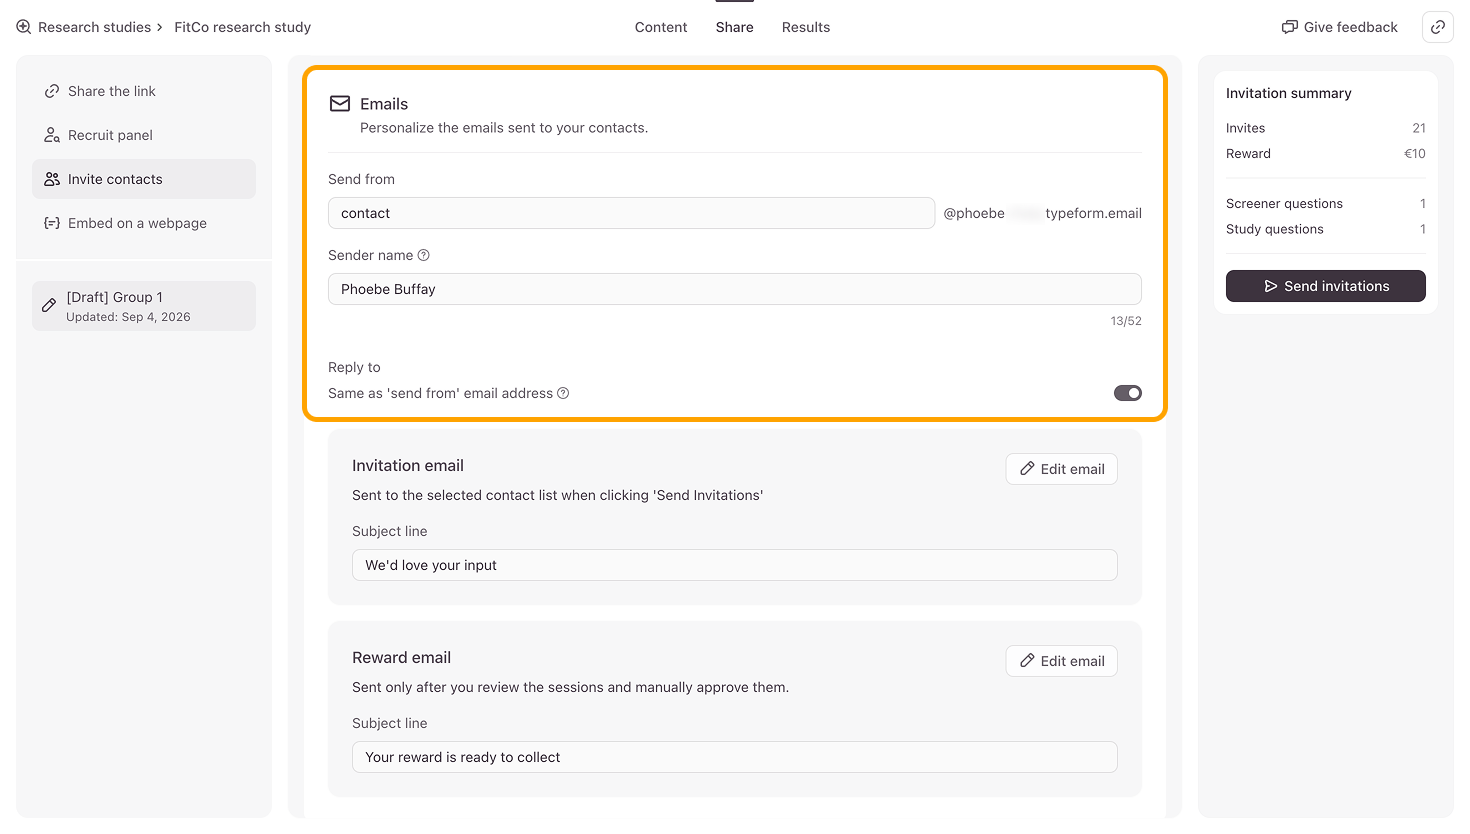Click the Phoebe Buffay sender name field
The image size is (1470, 834).
[x=735, y=289]
